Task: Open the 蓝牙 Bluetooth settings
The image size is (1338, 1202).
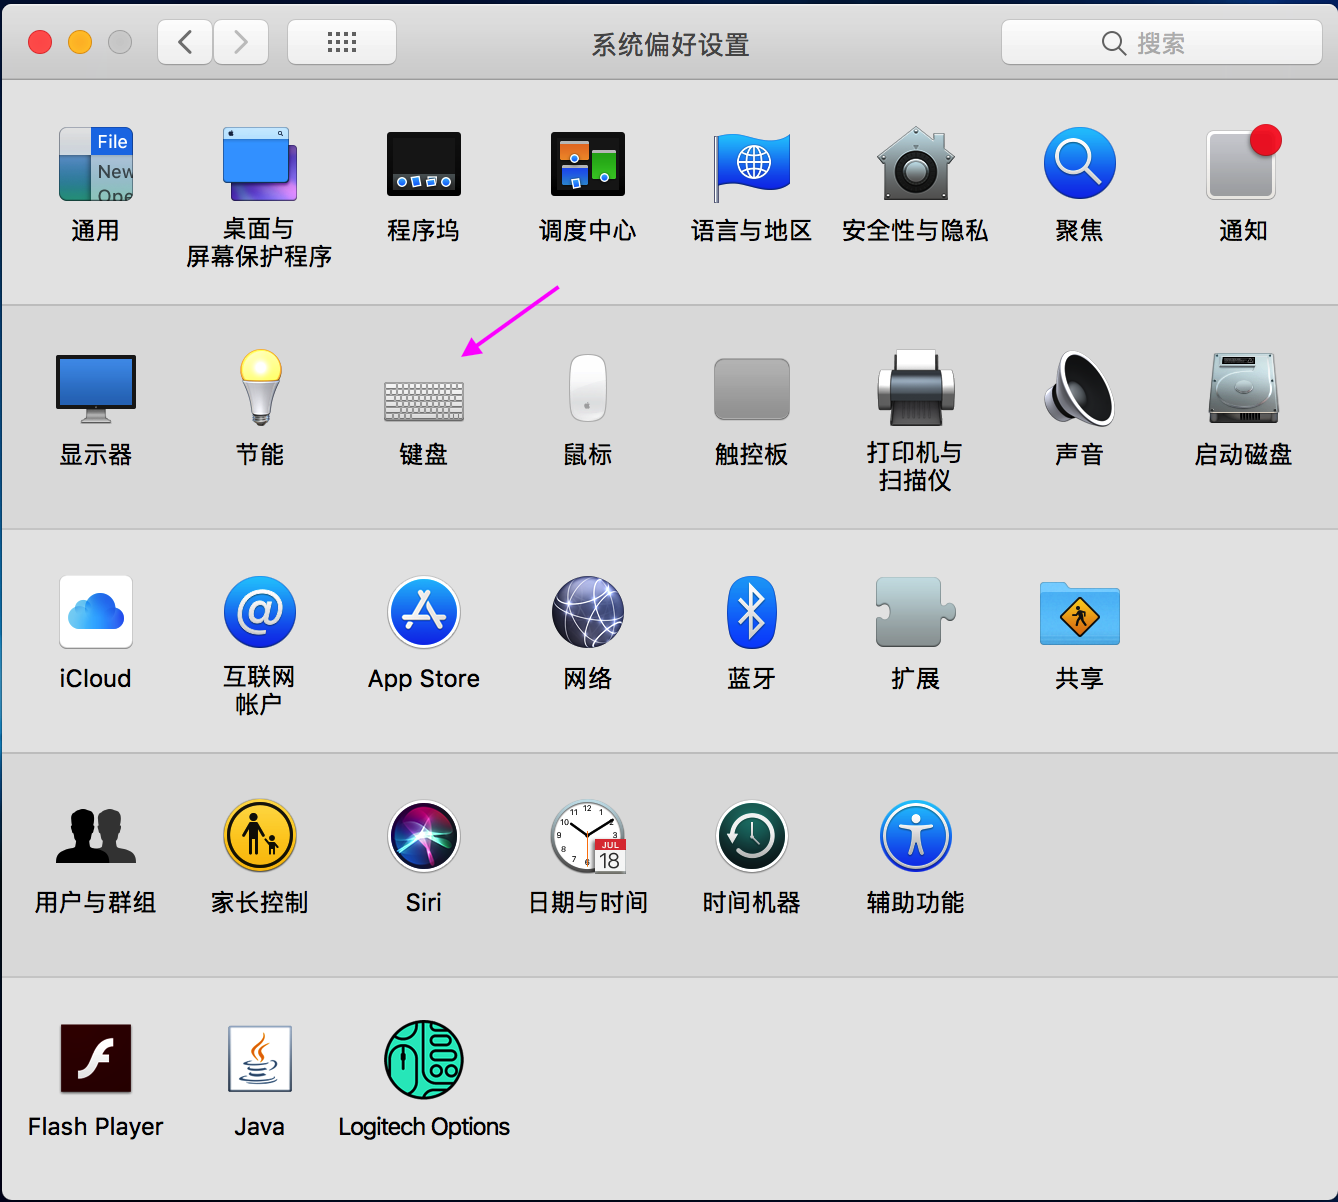Action: coord(751,612)
